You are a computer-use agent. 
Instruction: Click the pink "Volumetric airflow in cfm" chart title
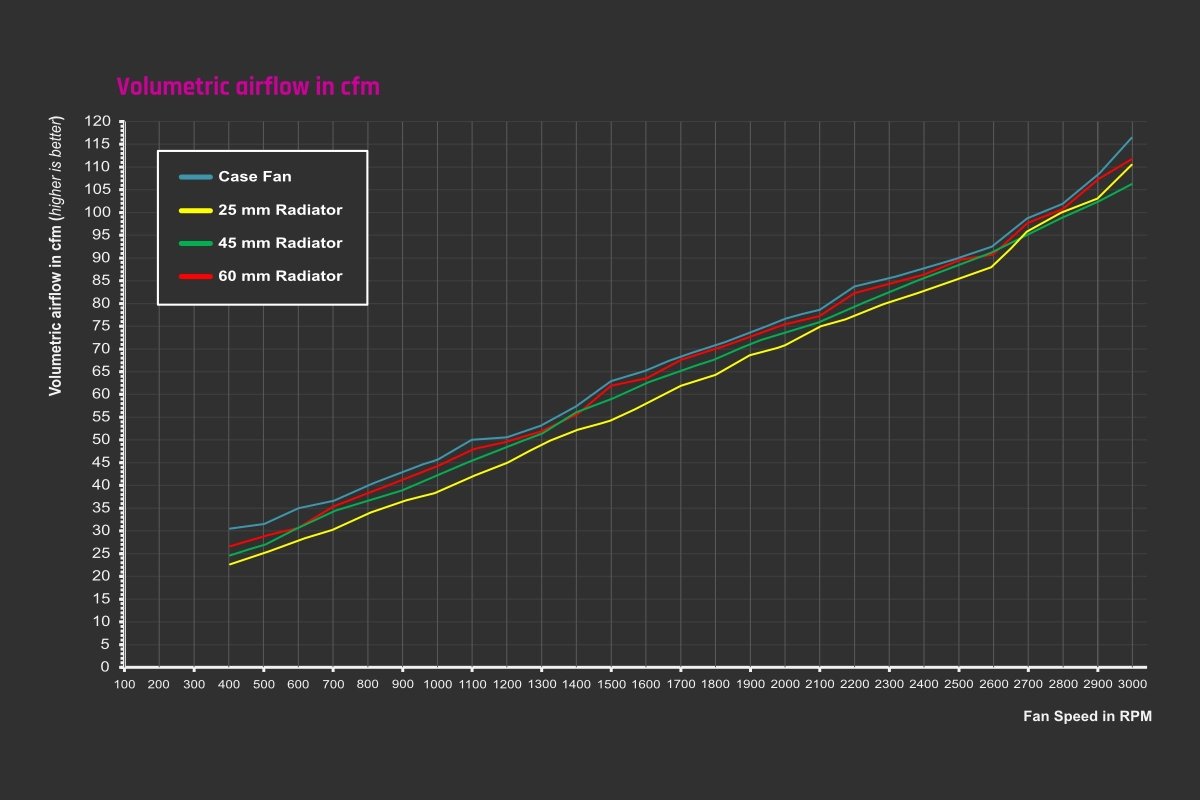[248, 87]
